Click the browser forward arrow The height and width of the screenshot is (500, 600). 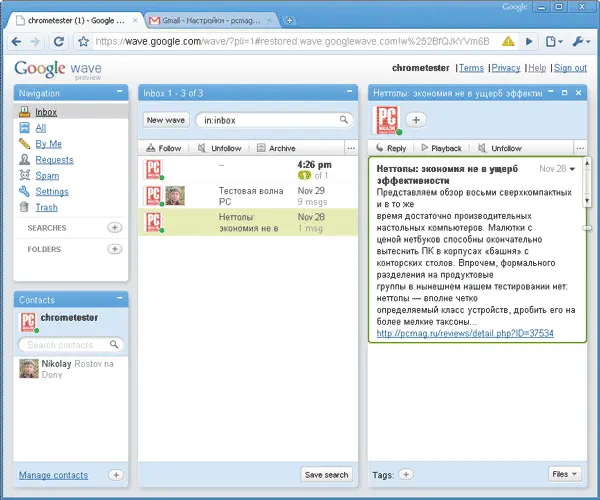click(x=35, y=41)
